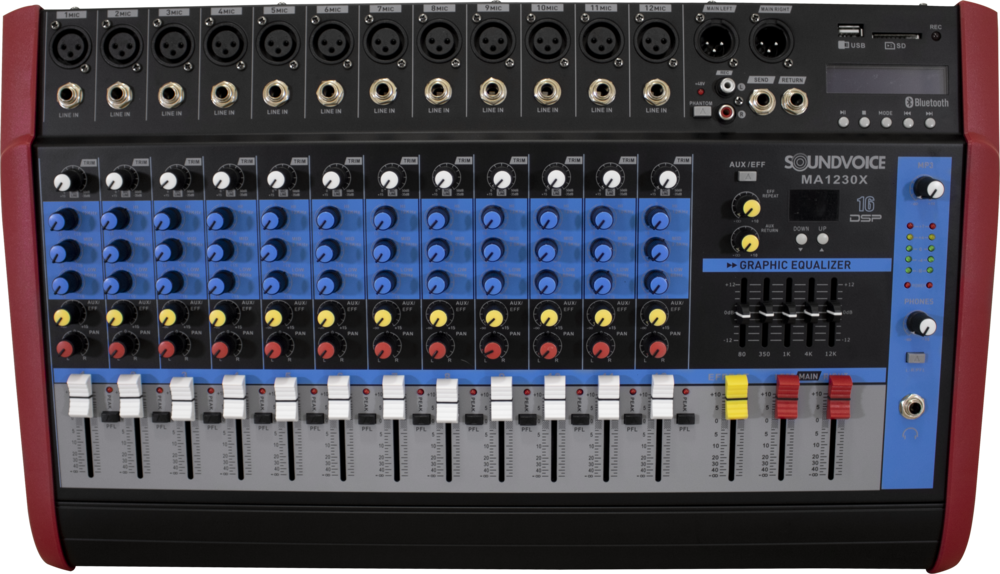
Task: Click the DSP effect number display
Action: (814, 205)
